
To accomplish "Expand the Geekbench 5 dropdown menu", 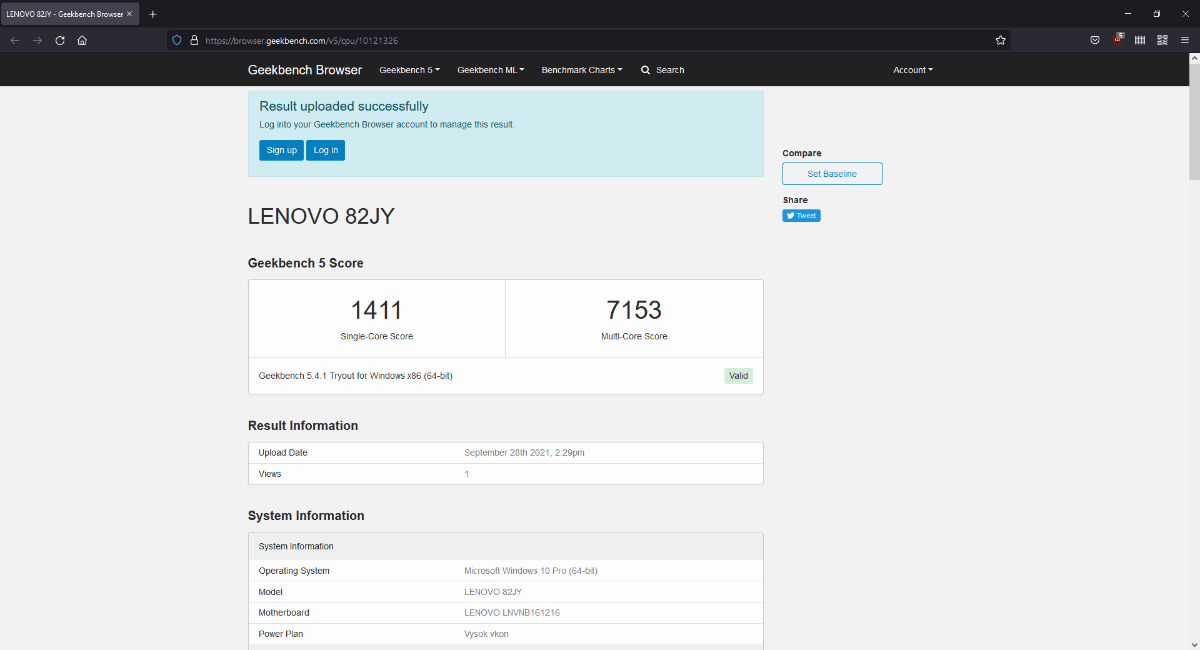I will (409, 70).
